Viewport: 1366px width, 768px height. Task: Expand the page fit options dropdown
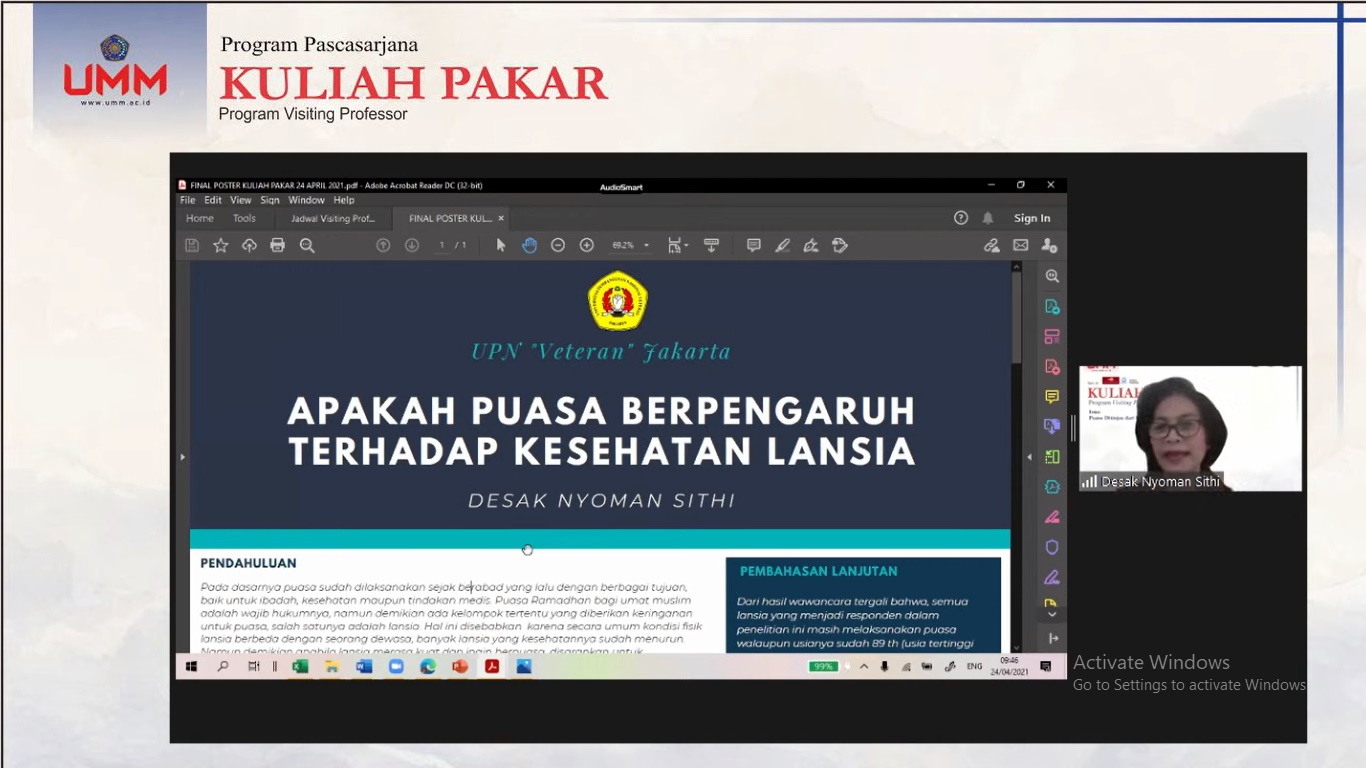coord(678,246)
